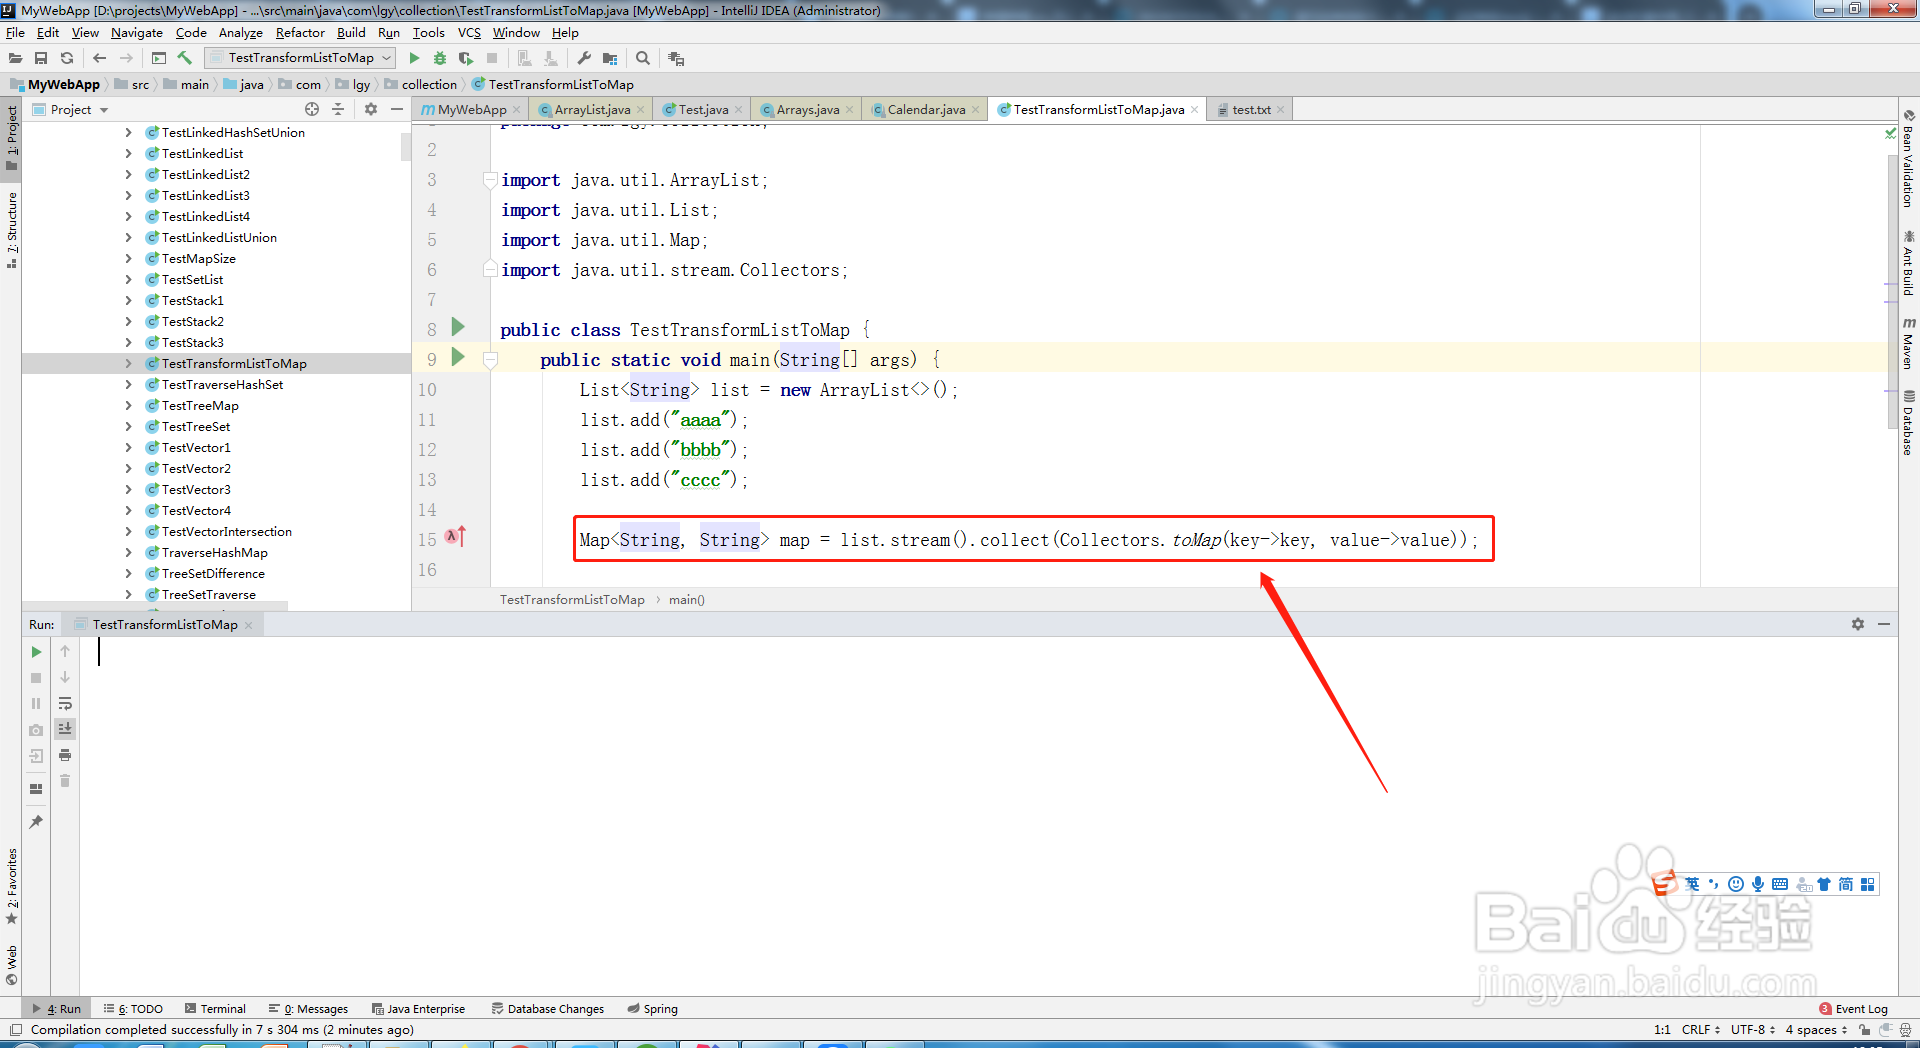The height and width of the screenshot is (1048, 1920).
Task: Toggle the Structure tool window stripe button
Action: tap(11, 231)
